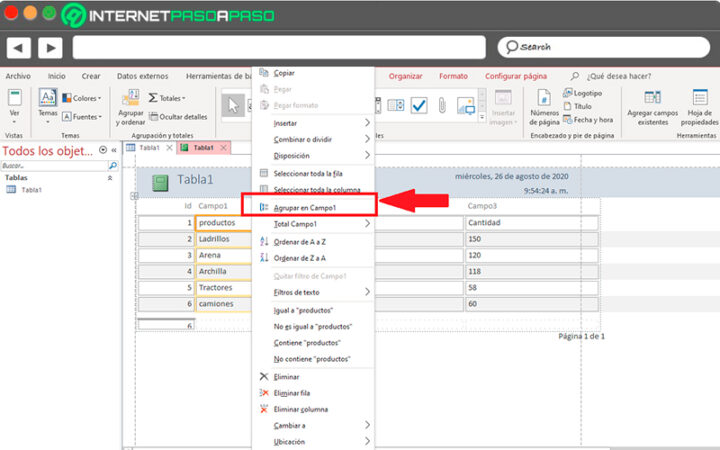Collapse the Tablas group in navigation pane

pos(110,178)
